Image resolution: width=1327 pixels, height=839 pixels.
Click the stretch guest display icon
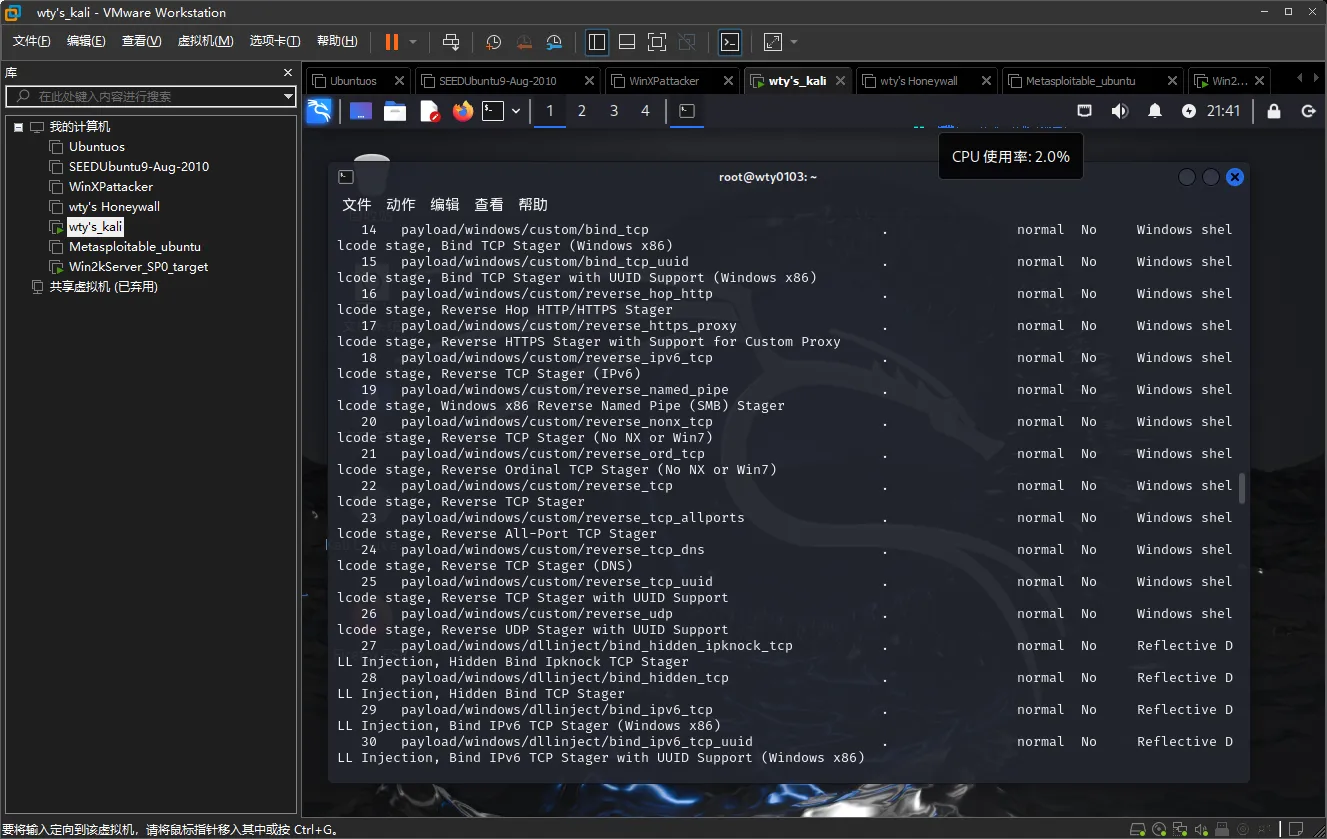[x=773, y=42]
